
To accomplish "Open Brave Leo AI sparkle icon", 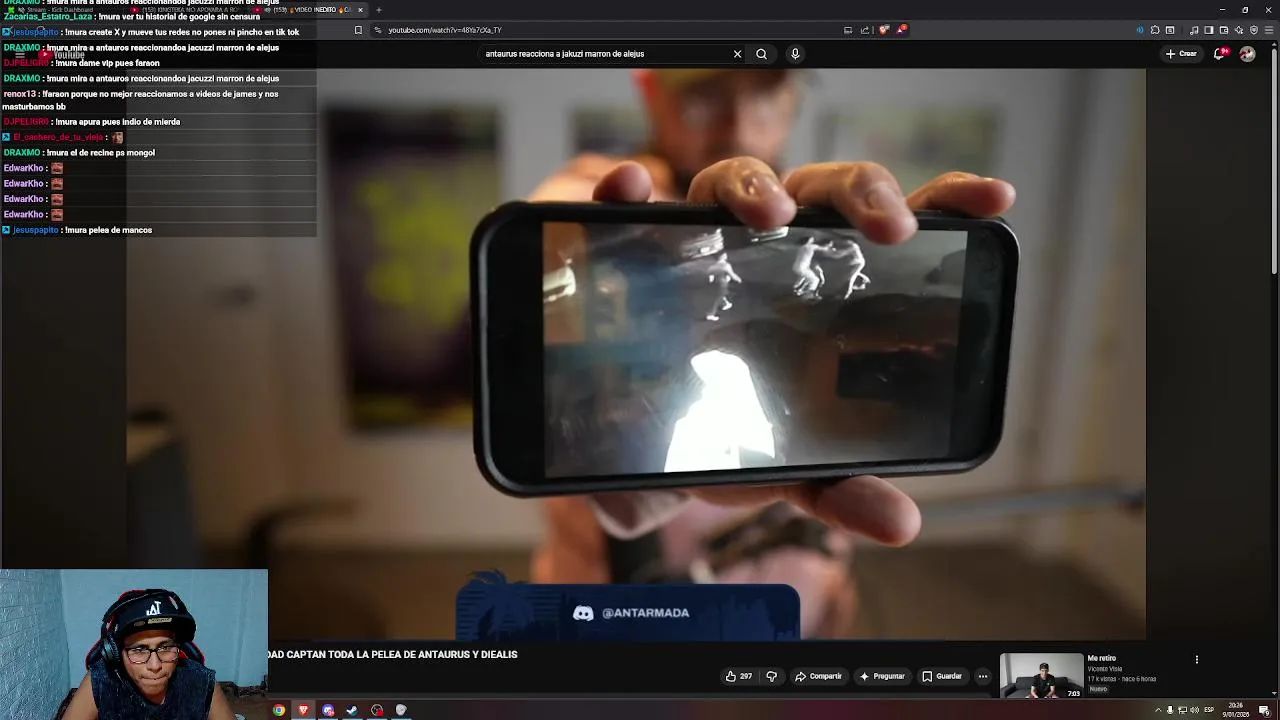I will [x=1239, y=30].
